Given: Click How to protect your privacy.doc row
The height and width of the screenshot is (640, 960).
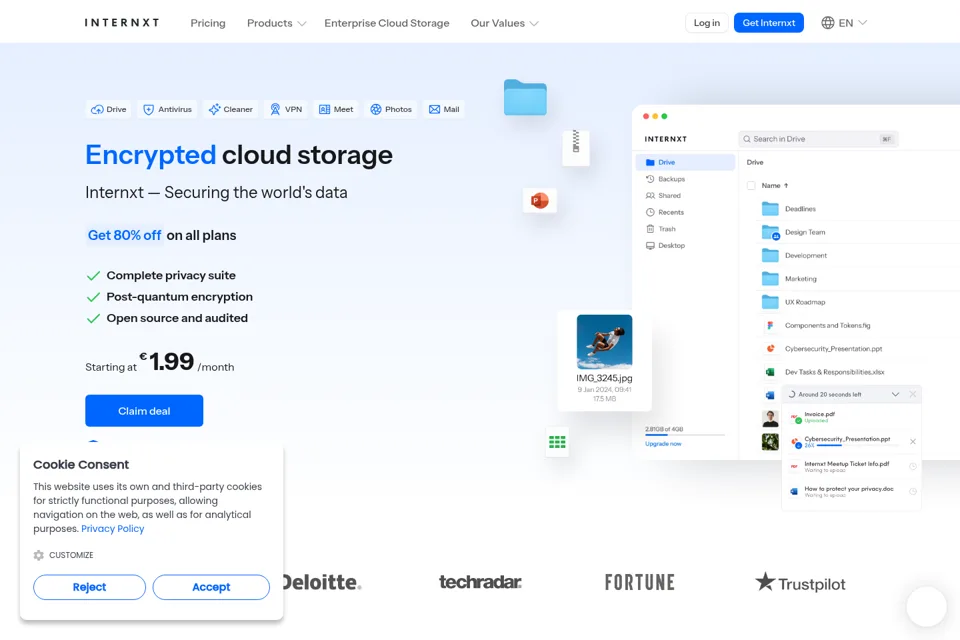Looking at the screenshot, I should pos(851,491).
